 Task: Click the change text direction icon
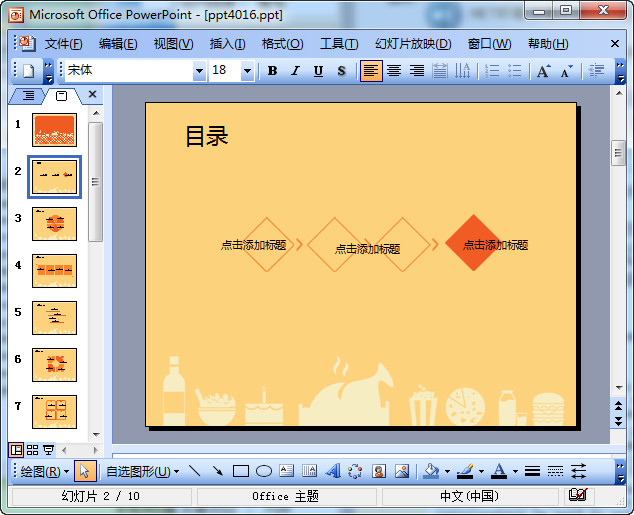tap(462, 71)
